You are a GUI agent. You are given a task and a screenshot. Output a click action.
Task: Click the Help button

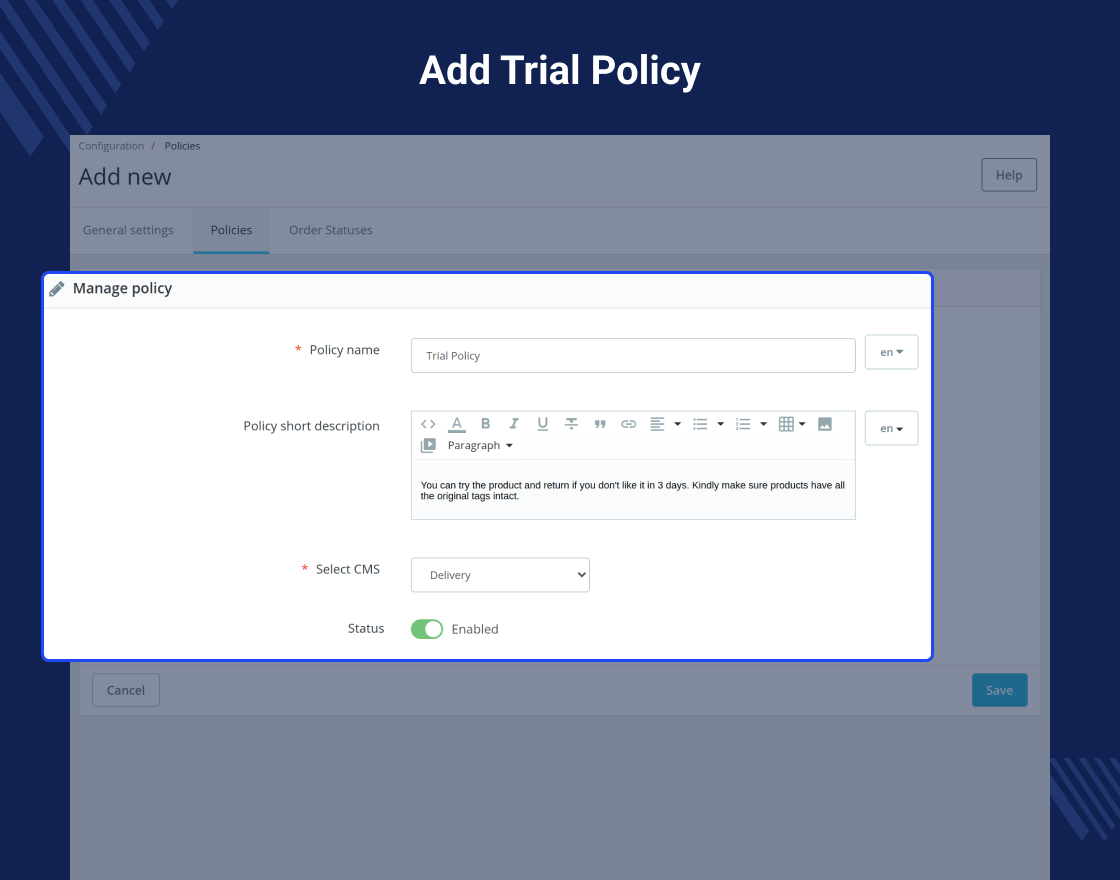(1009, 175)
